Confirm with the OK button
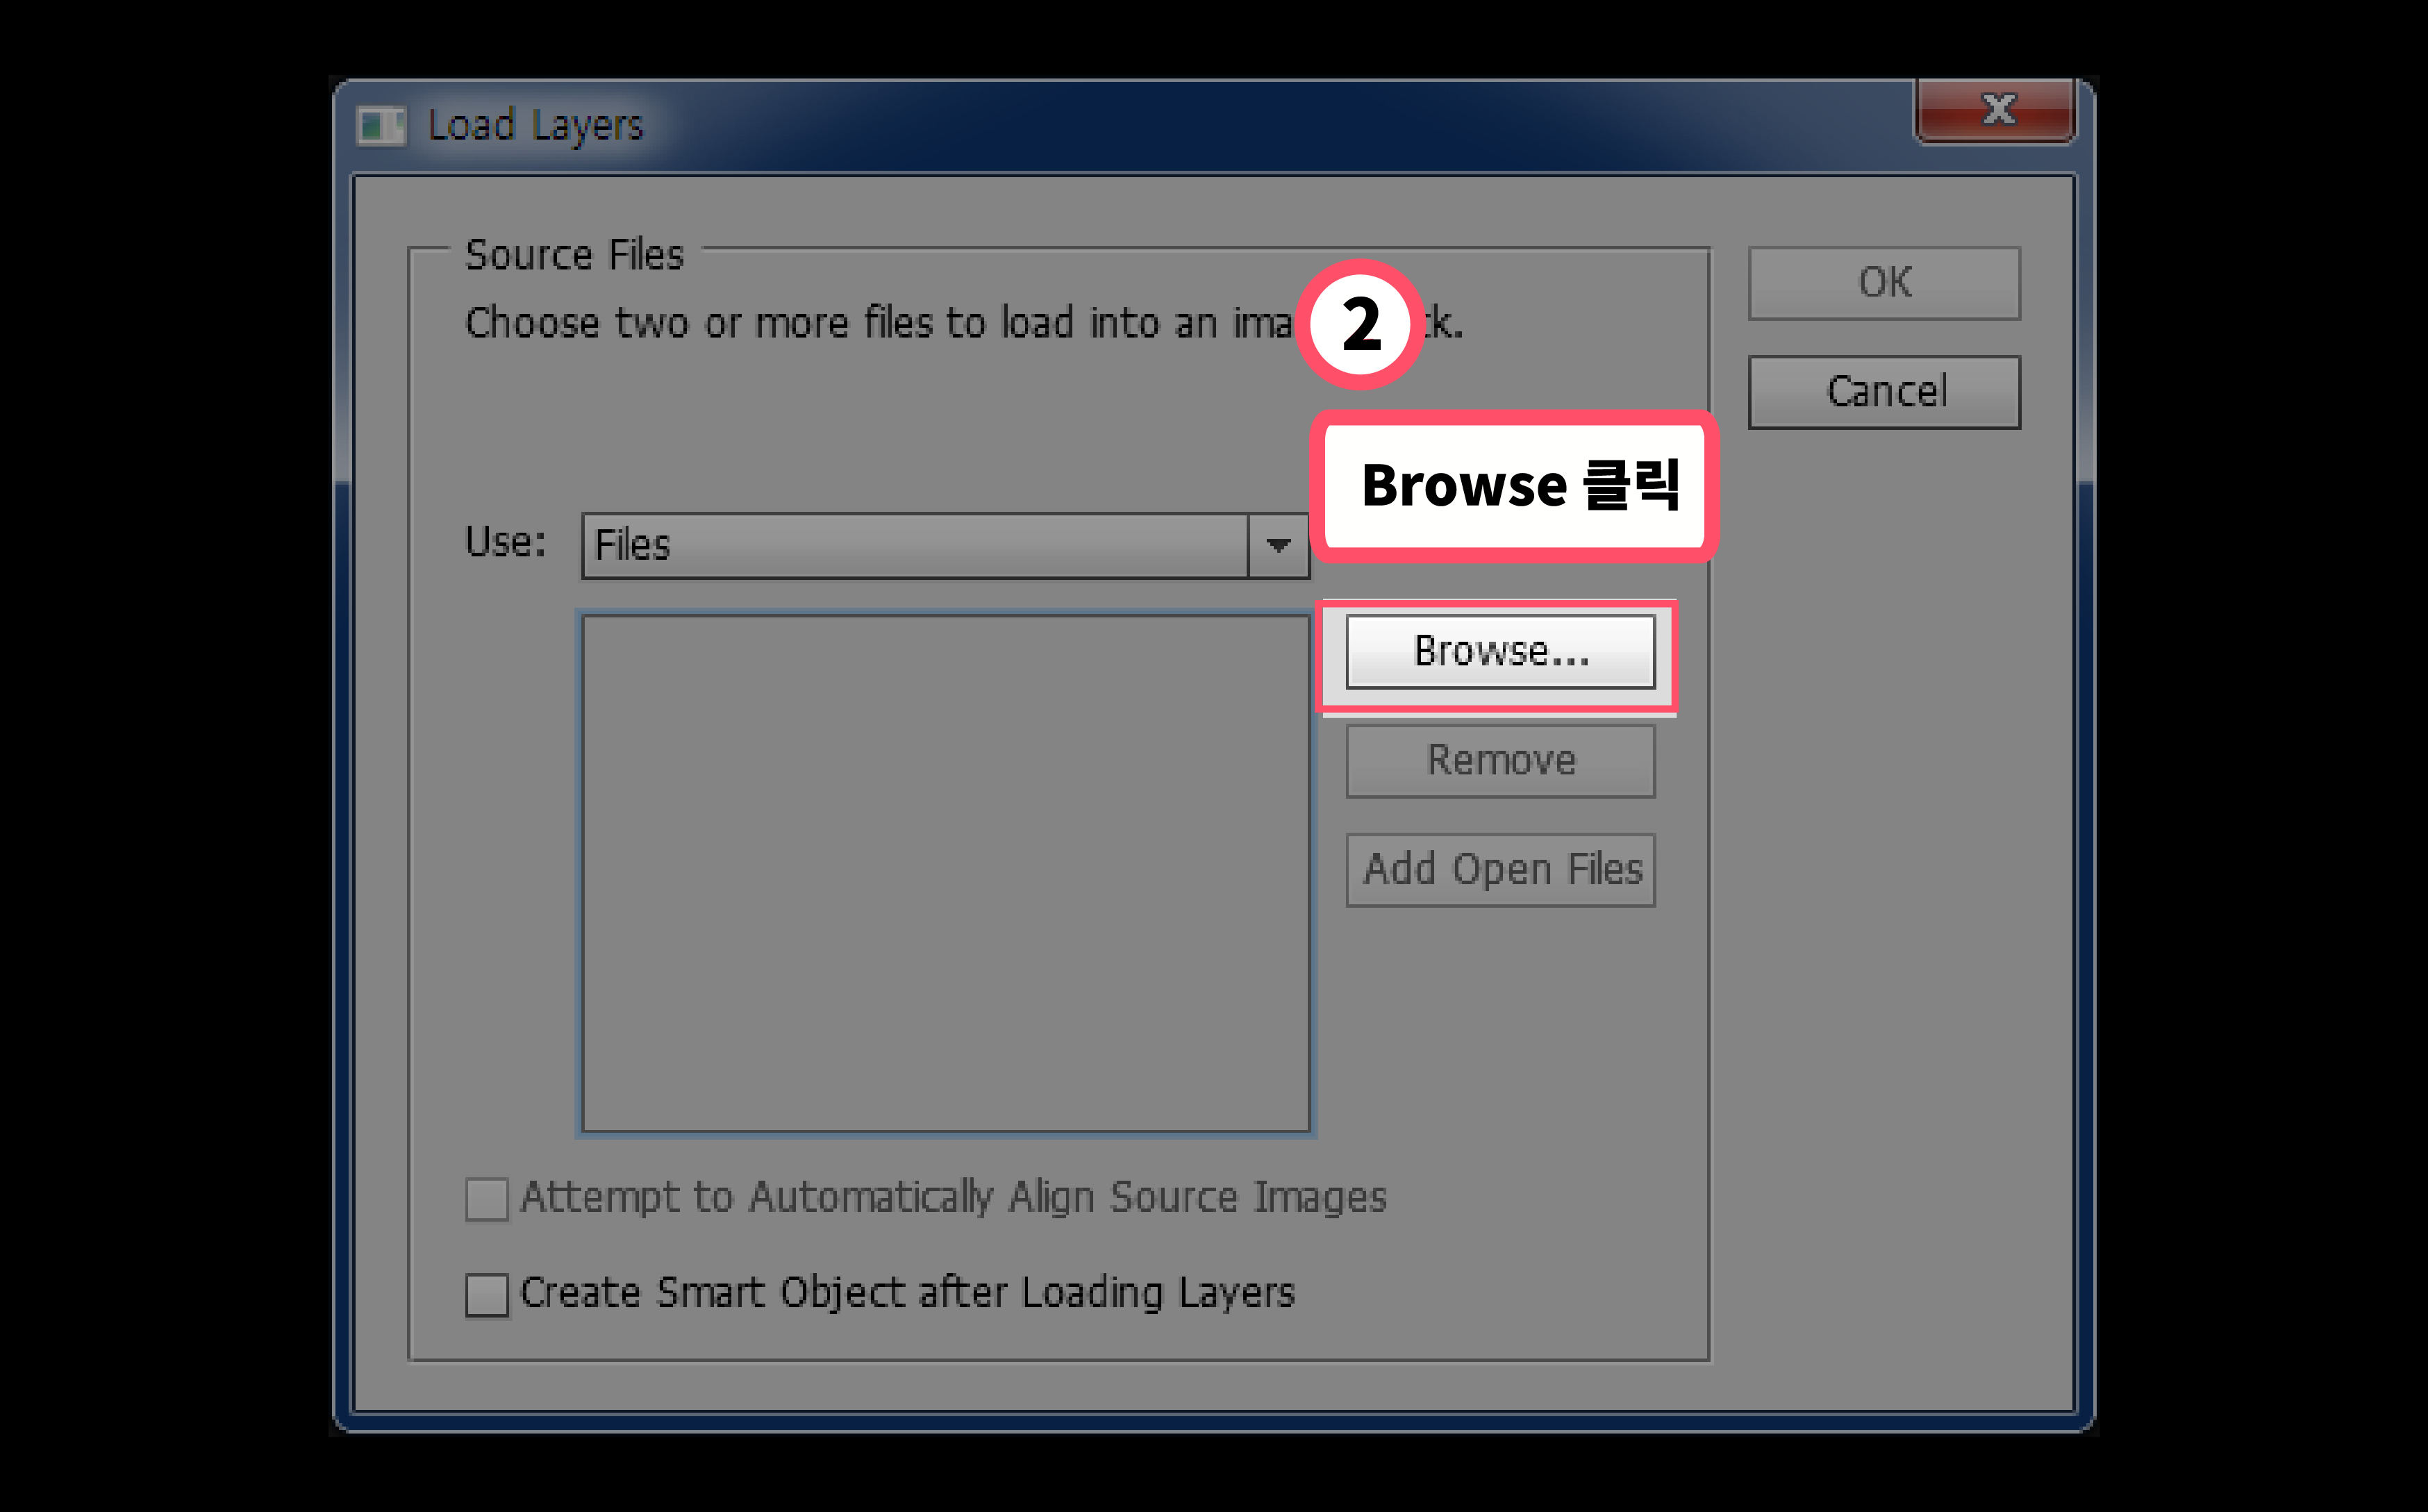This screenshot has width=2428, height=1512. coord(1884,283)
